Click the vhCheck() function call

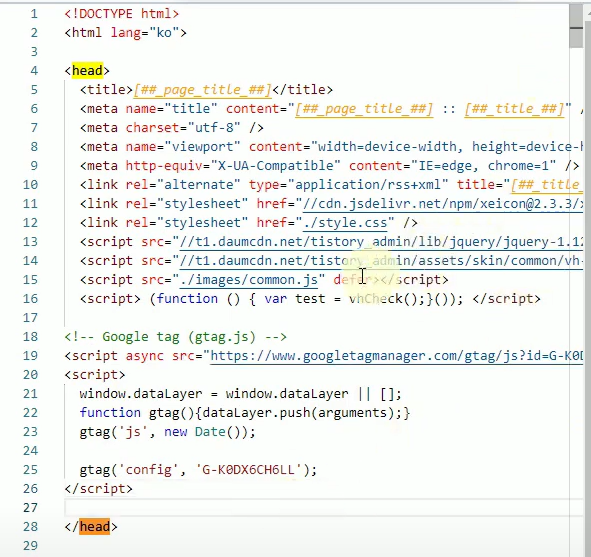387,299
